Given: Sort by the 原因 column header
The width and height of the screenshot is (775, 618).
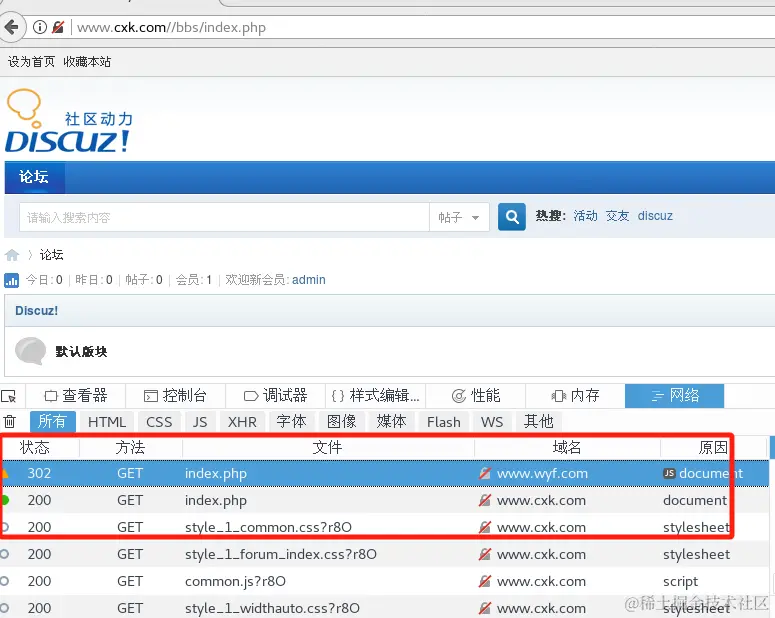Looking at the screenshot, I should click(713, 447).
